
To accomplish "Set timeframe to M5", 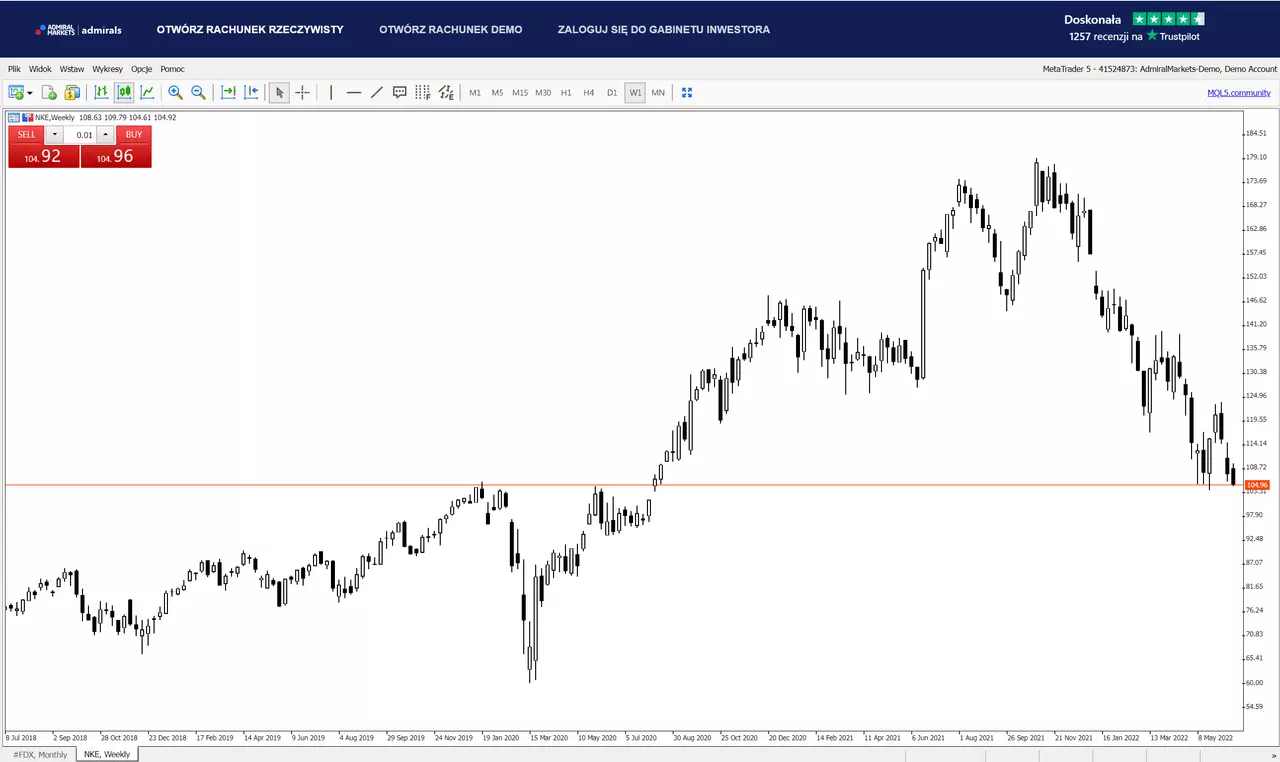I will [497, 93].
